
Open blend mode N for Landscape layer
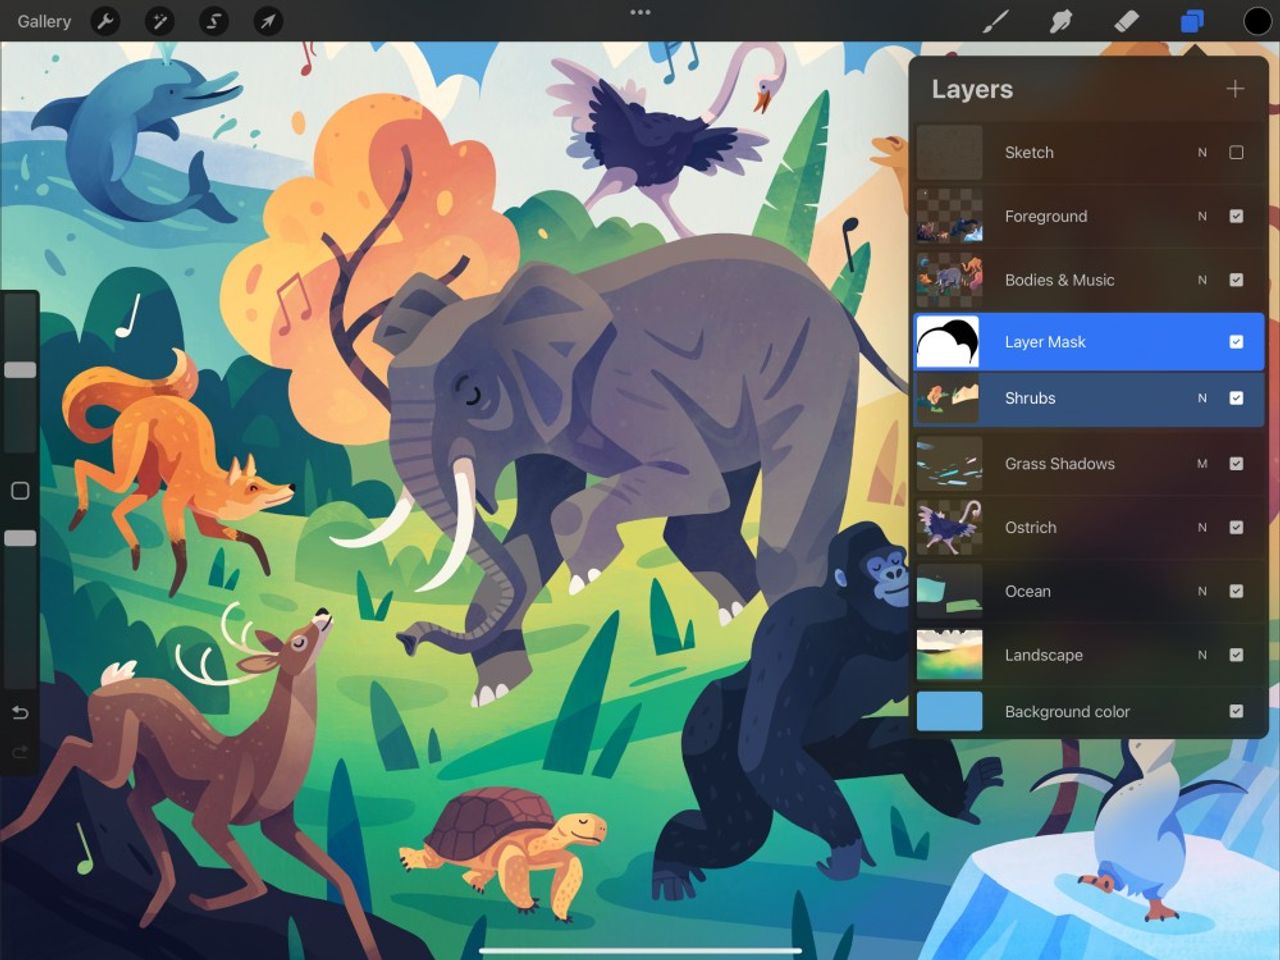1202,655
